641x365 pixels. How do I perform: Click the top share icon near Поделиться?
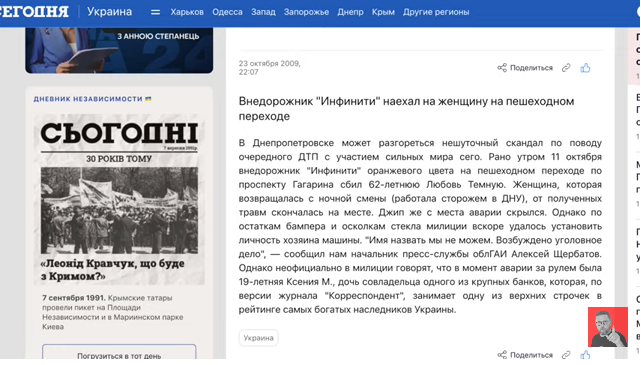[x=502, y=68]
